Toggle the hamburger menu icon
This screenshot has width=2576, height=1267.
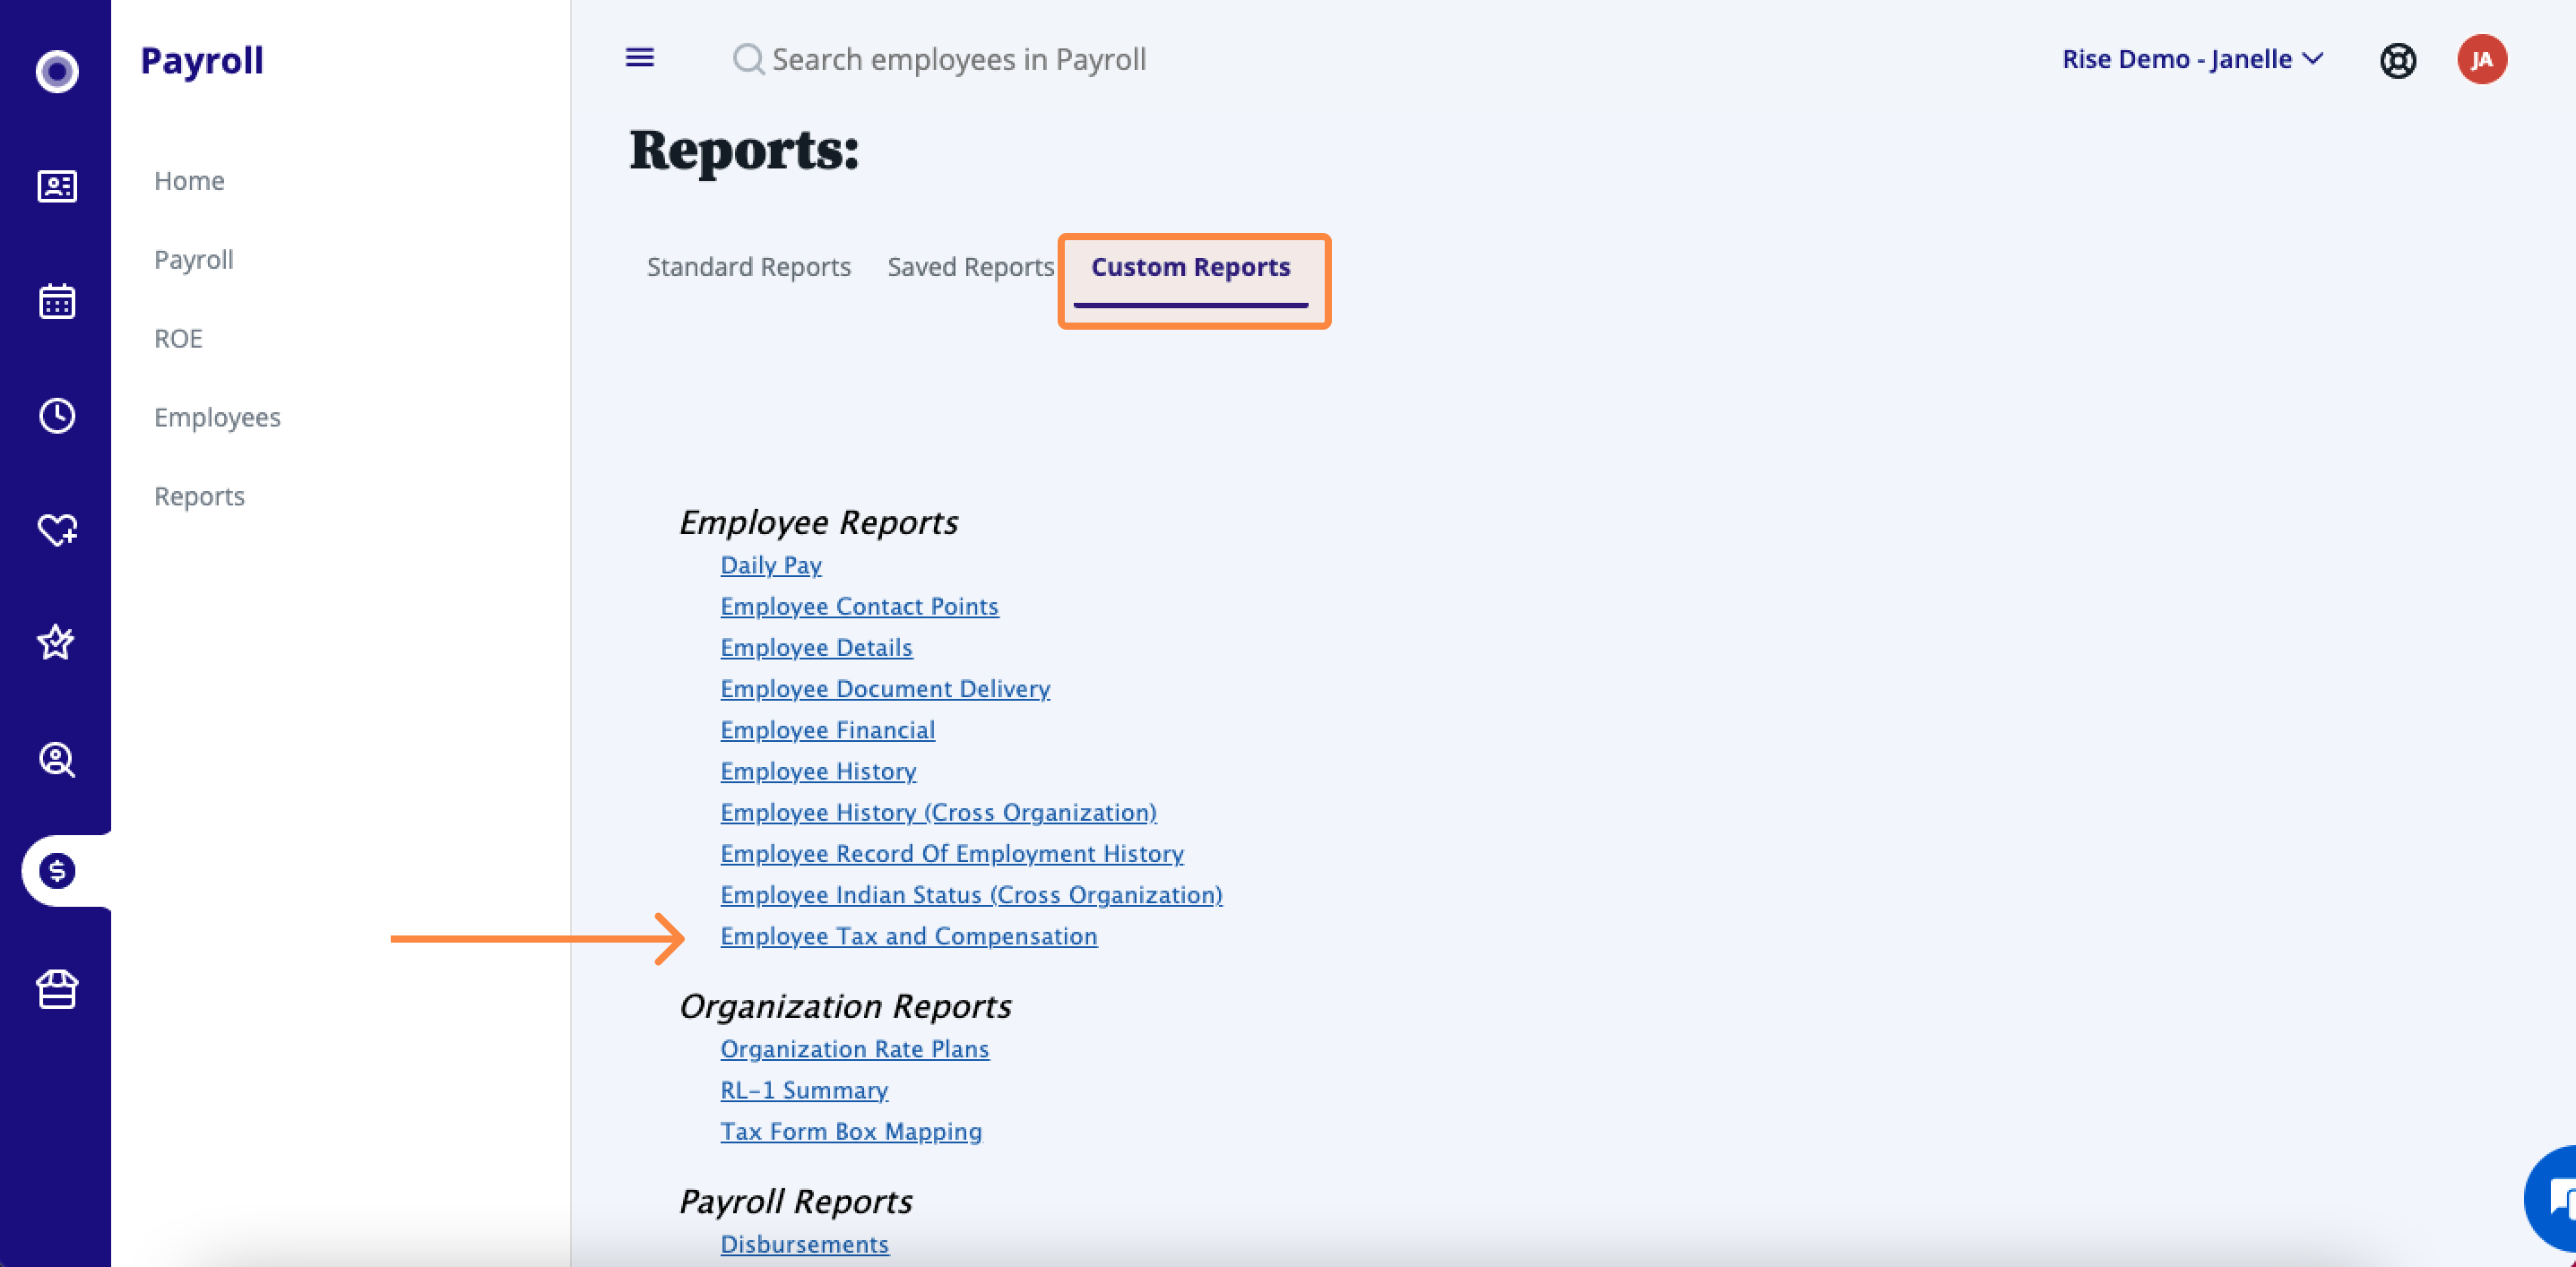click(x=640, y=58)
